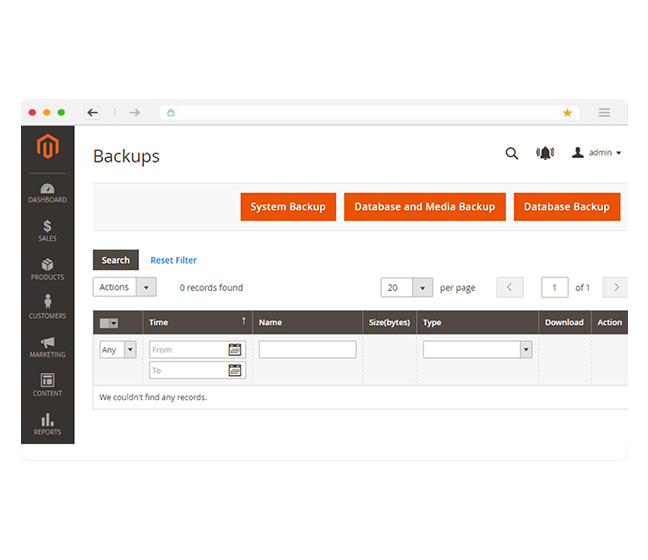Expand the Type filter dropdown

click(477, 350)
